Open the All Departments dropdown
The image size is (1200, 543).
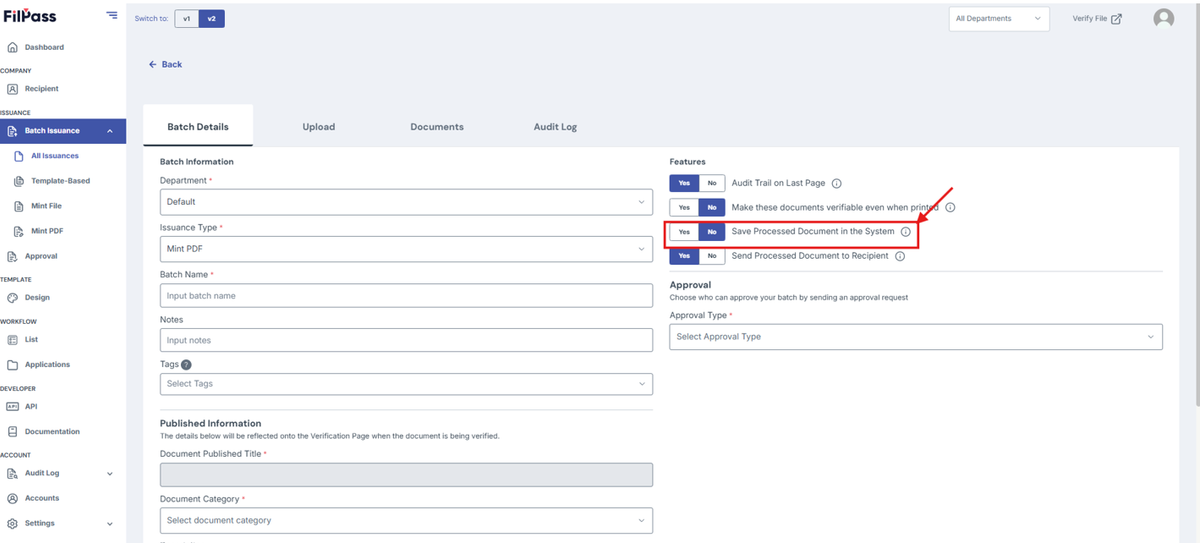click(998, 18)
